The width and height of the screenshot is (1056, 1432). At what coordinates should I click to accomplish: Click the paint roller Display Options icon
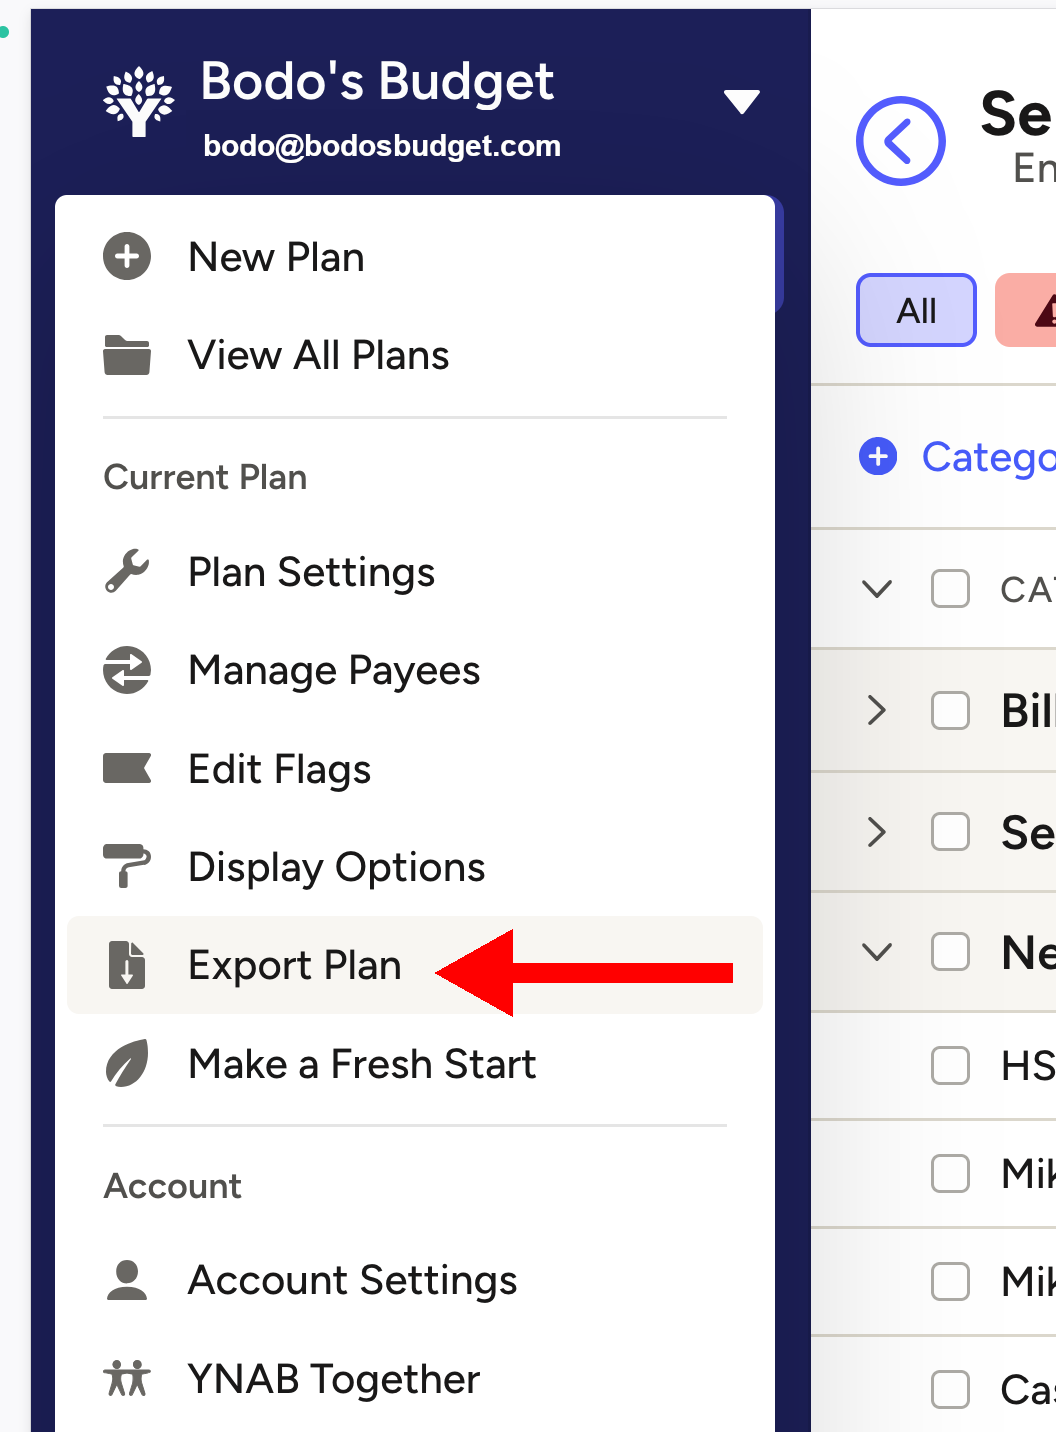(127, 866)
